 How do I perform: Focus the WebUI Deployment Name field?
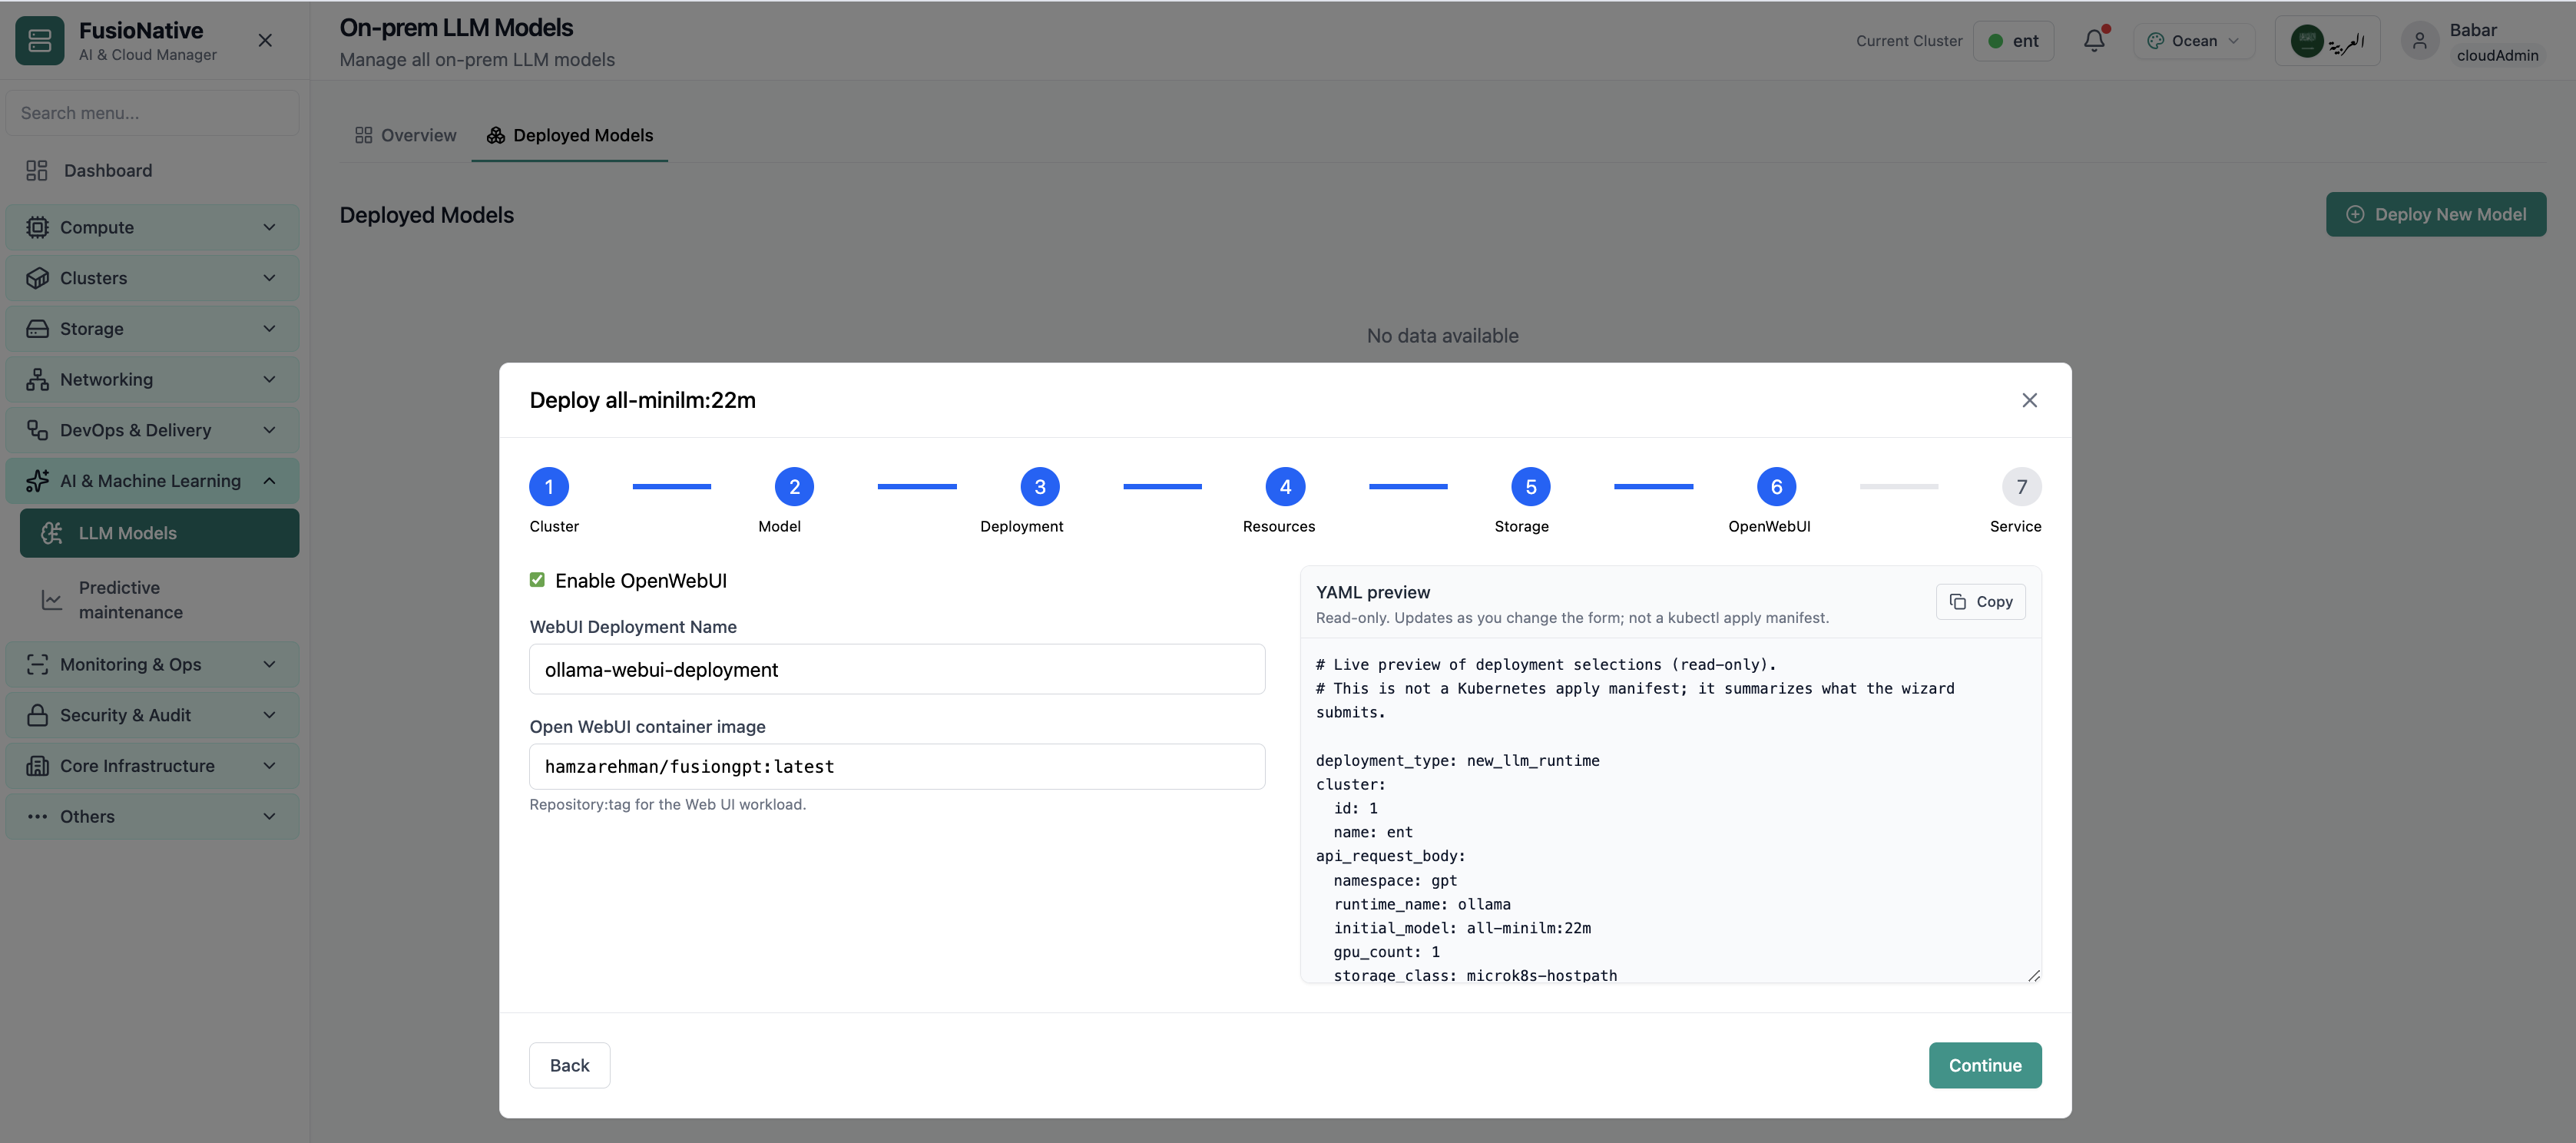[897, 670]
